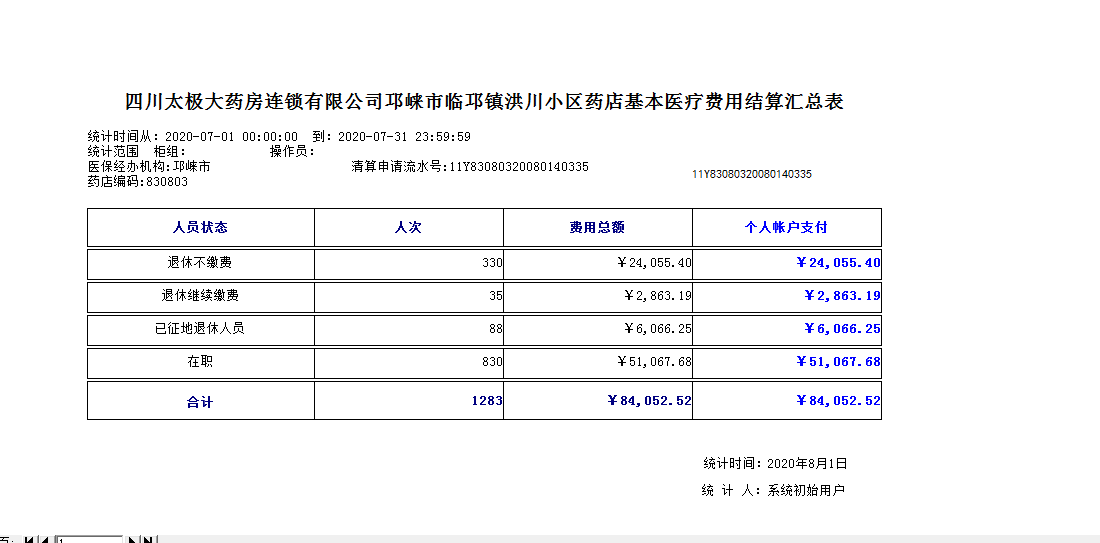
Task: Go to the next report page
Action: tap(133, 539)
